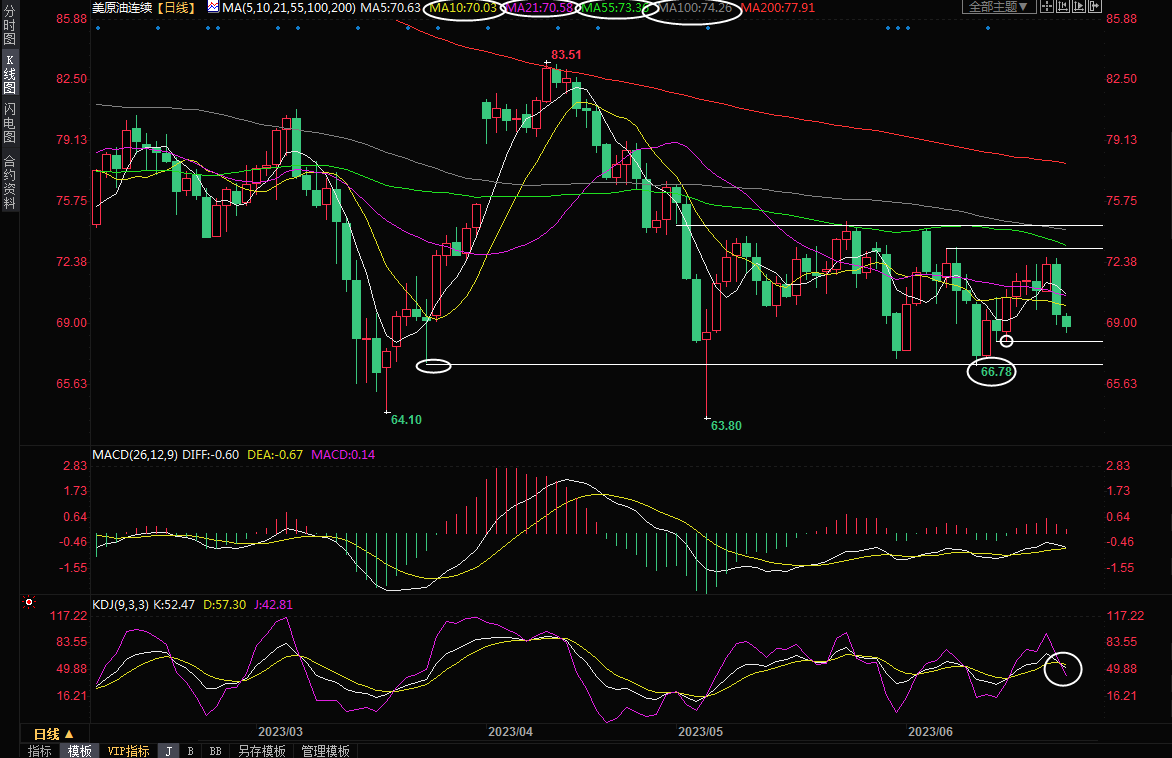Click the circled 66.78 price label
Screen dimensions: 1172x758
[997, 372]
